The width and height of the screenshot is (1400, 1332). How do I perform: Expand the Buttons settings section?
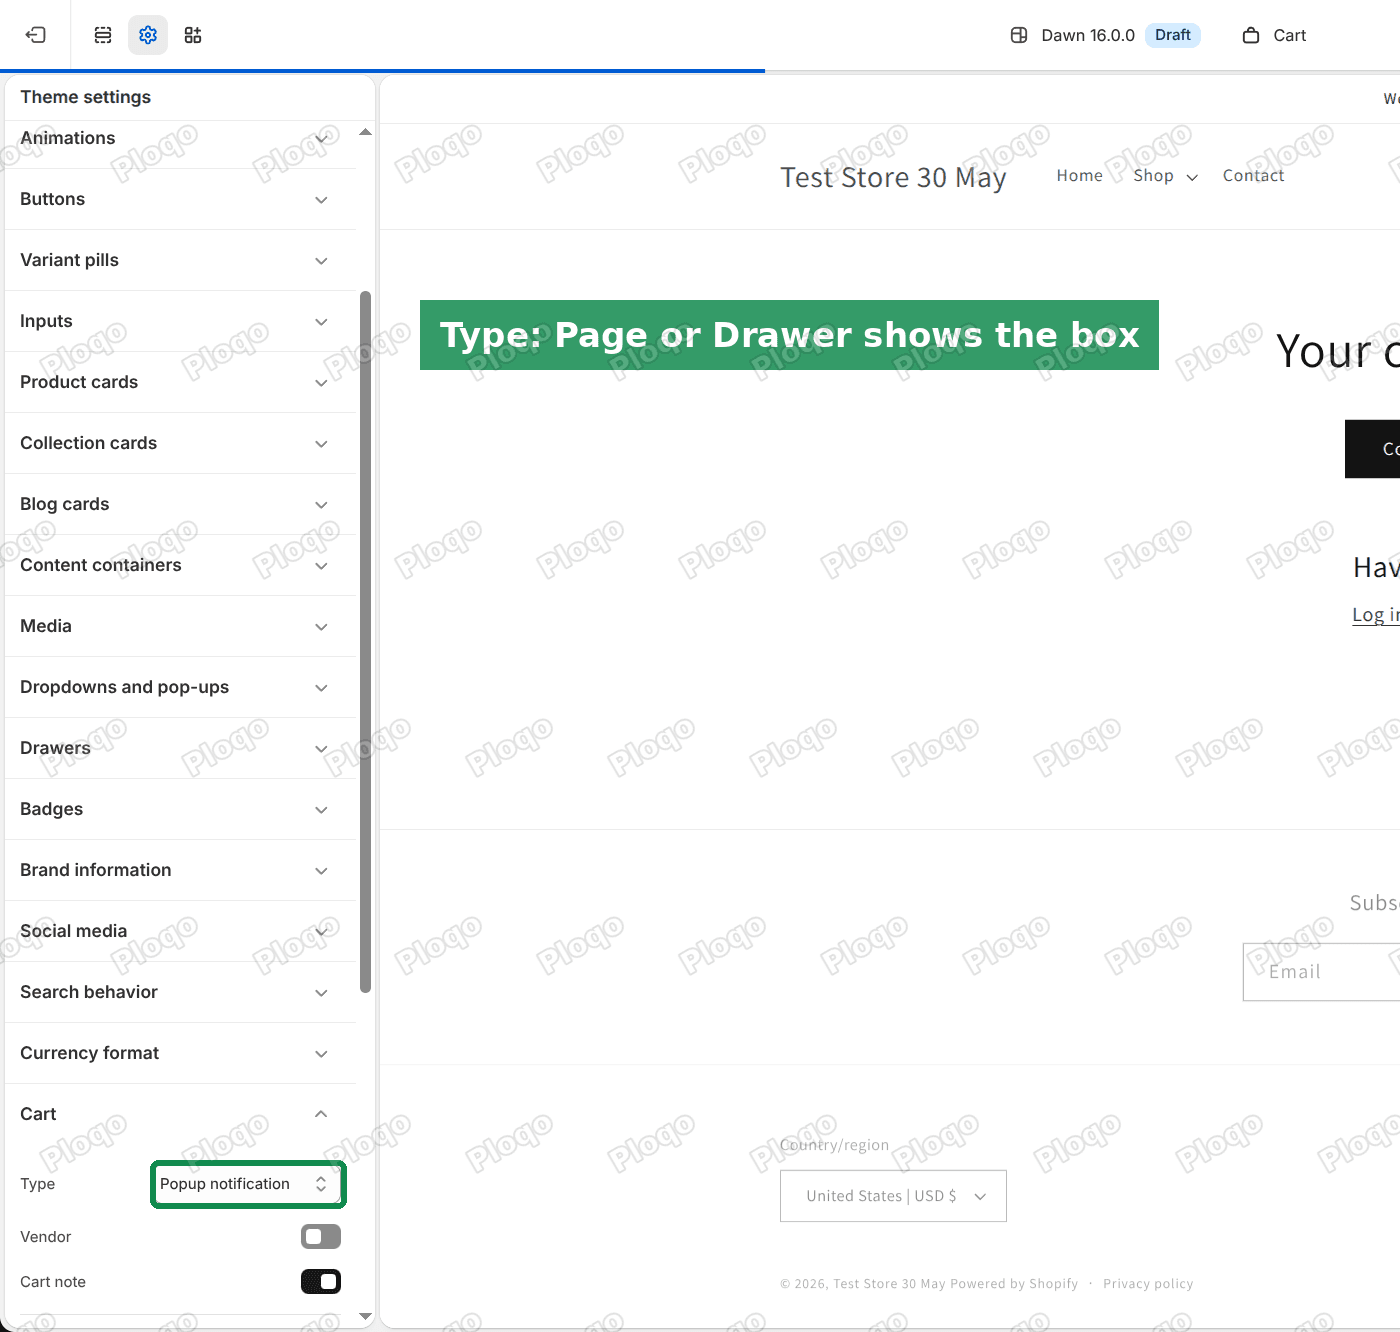180,199
